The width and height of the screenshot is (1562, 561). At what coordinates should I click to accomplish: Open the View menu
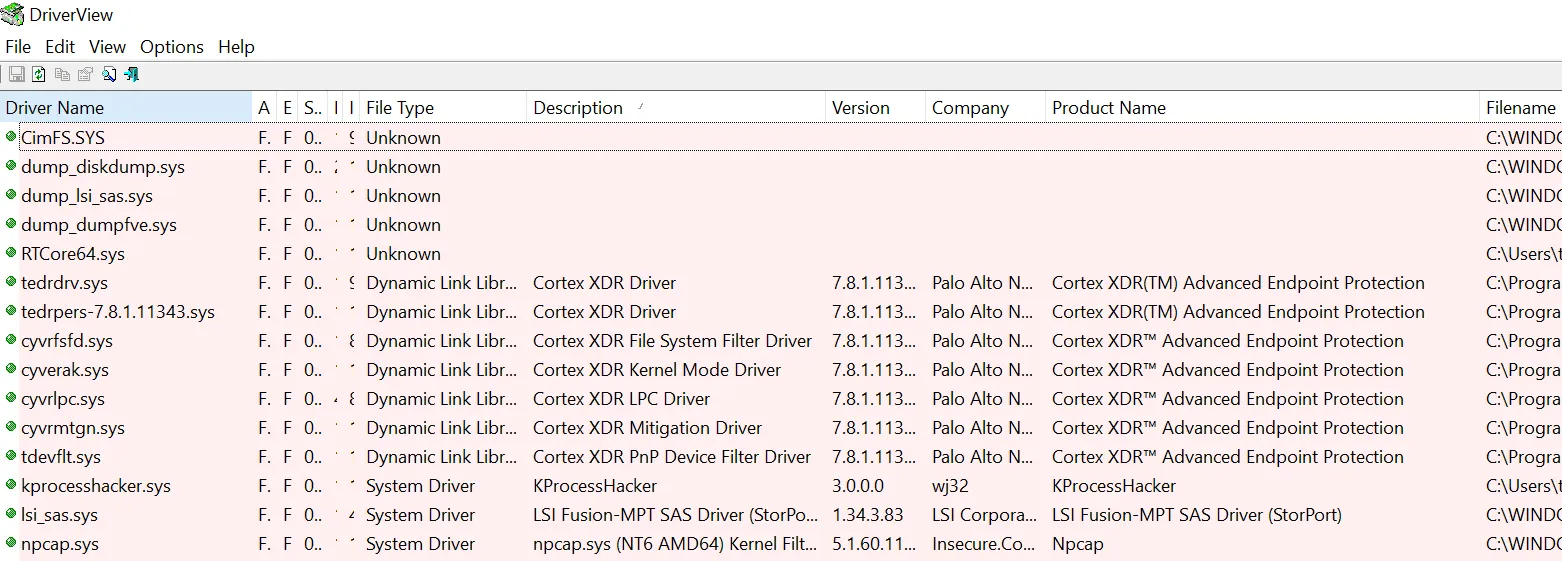107,47
